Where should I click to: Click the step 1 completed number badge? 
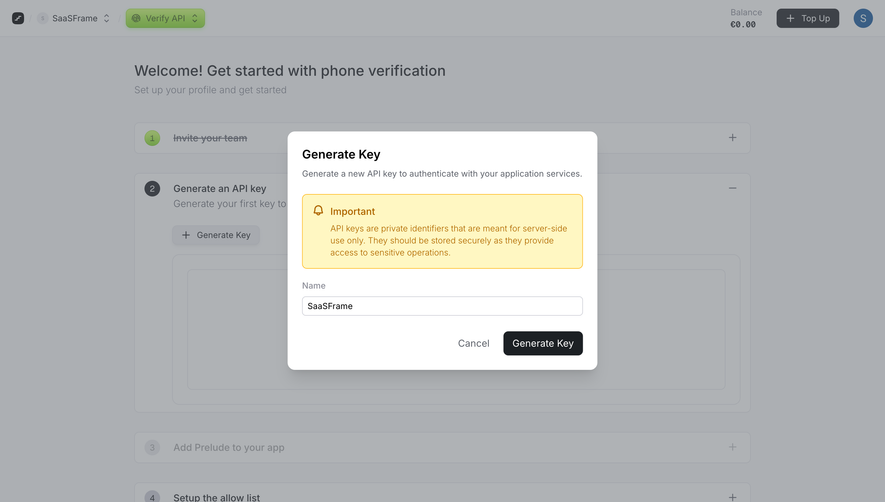[152, 138]
